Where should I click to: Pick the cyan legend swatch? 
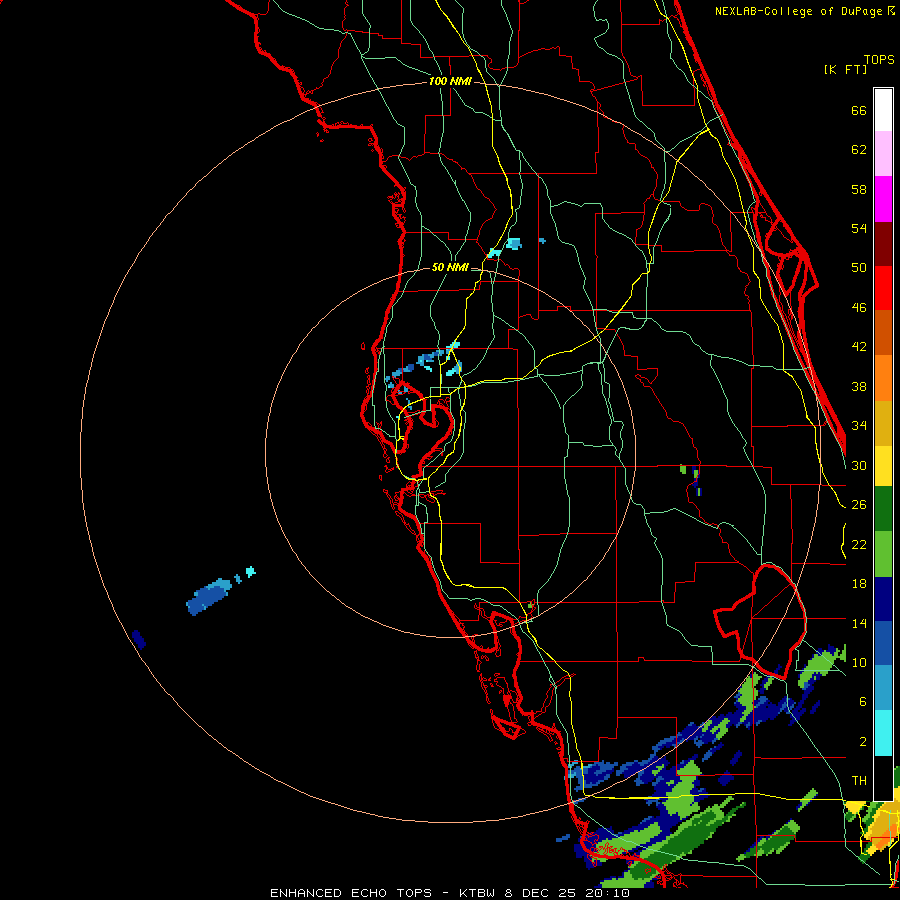pos(883,733)
